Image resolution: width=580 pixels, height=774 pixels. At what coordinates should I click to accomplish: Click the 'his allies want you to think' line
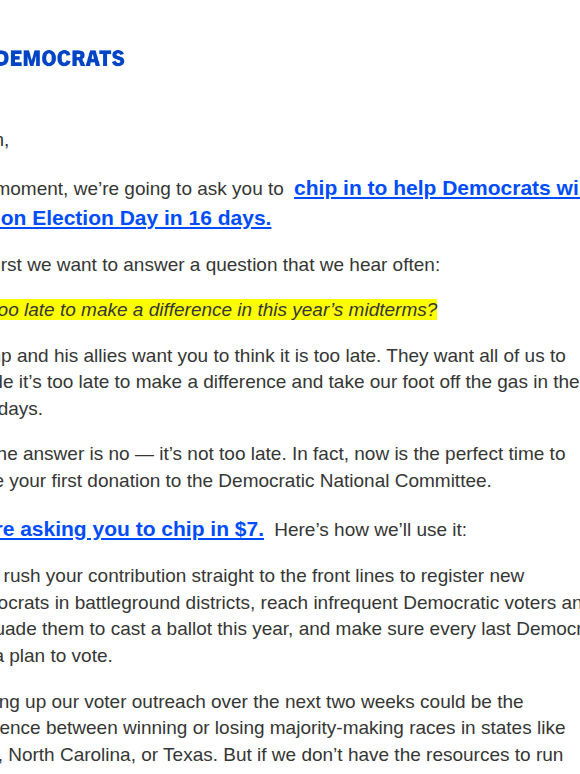coord(282,356)
